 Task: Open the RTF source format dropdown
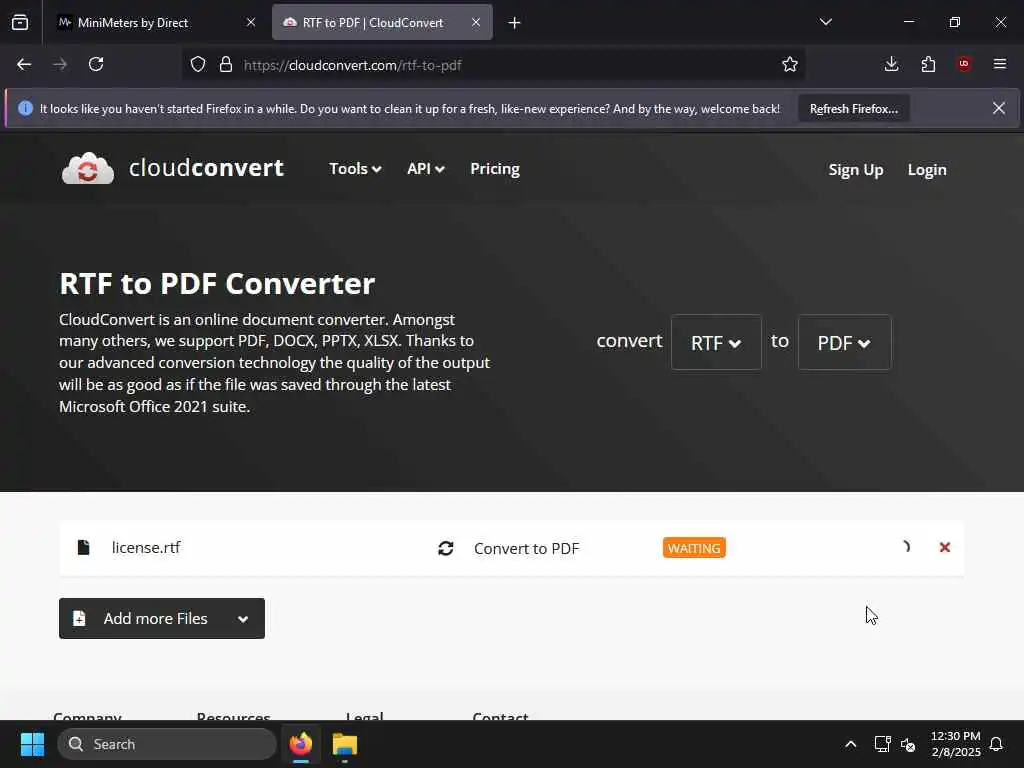[x=716, y=342]
